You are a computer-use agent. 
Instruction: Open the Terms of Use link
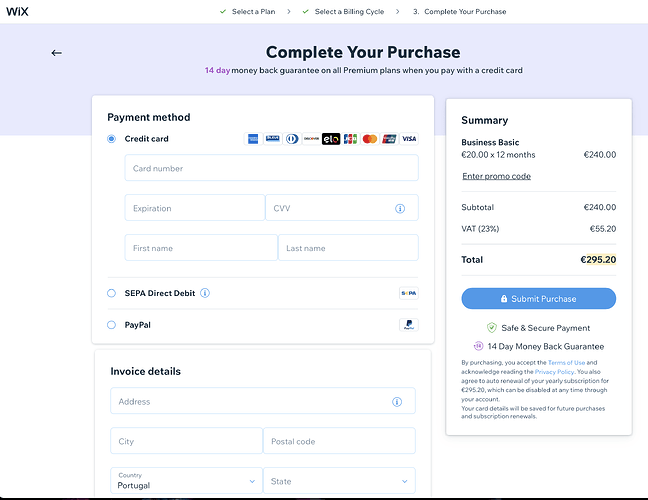click(x=565, y=362)
